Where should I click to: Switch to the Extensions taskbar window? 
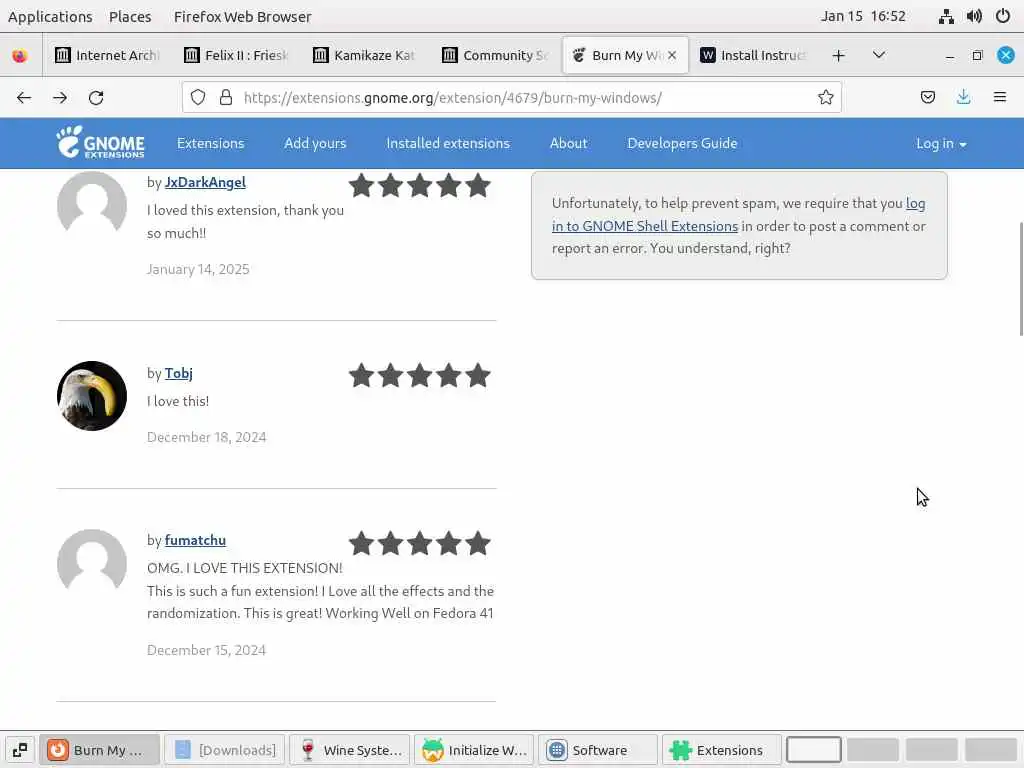[722, 750]
